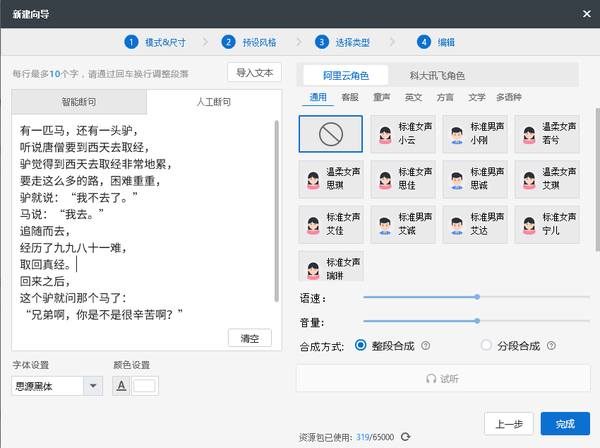Choose 温柔女声 思琪 voice

point(331,179)
